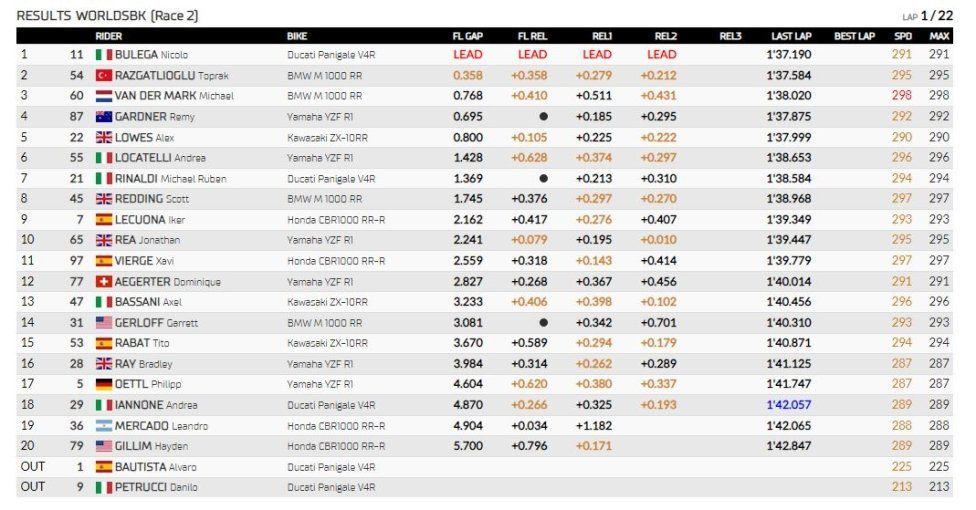Click the Turkish flag beside RAZGATLIOGLU Toprak
The image size is (976, 510).
pyautogui.click(x=103, y=75)
